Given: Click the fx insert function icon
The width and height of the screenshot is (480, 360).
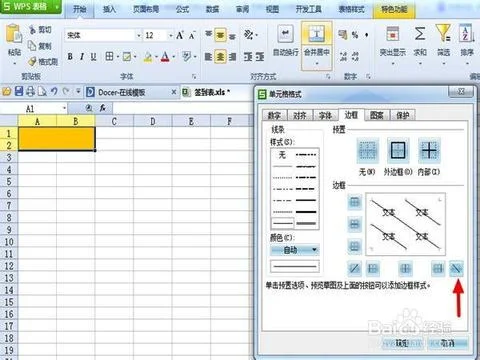Looking at the screenshot, I should click(x=103, y=108).
